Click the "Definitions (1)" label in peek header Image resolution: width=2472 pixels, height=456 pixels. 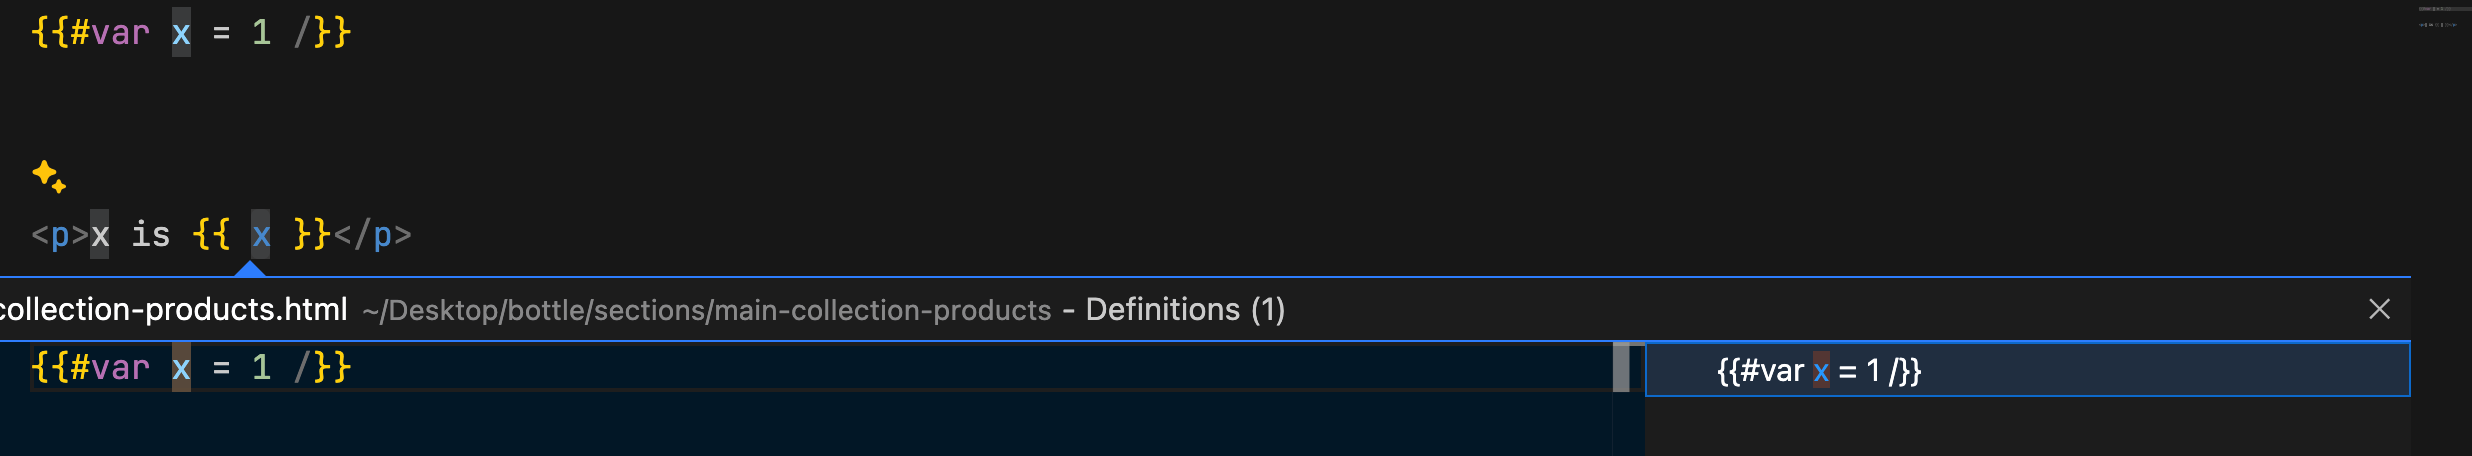point(1185,310)
